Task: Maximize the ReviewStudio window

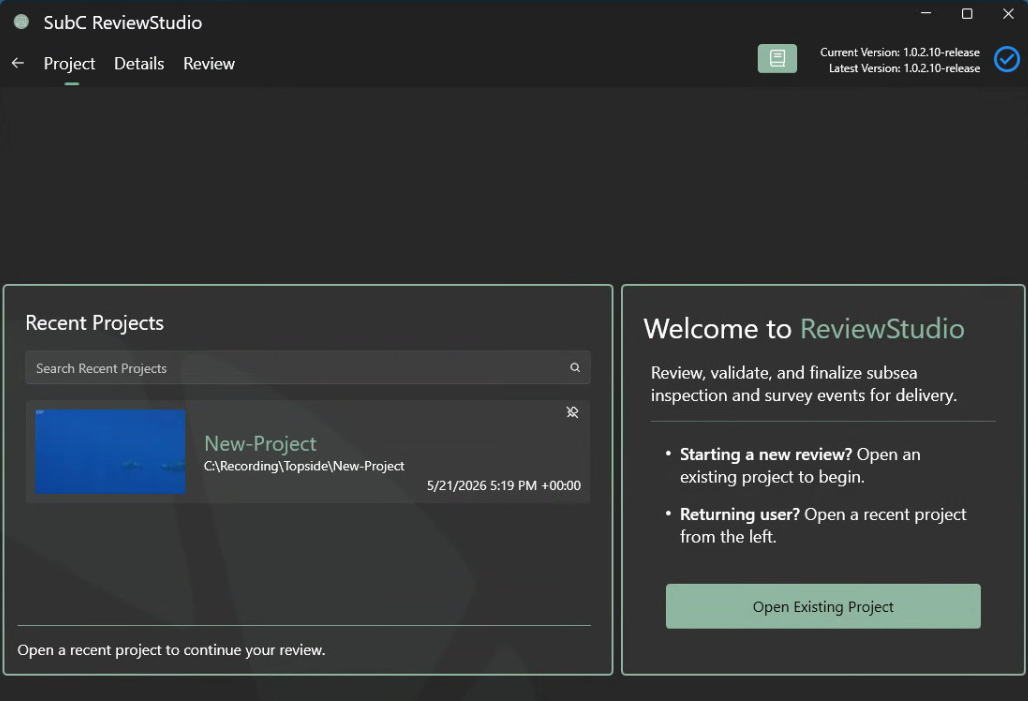Action: 966,13
